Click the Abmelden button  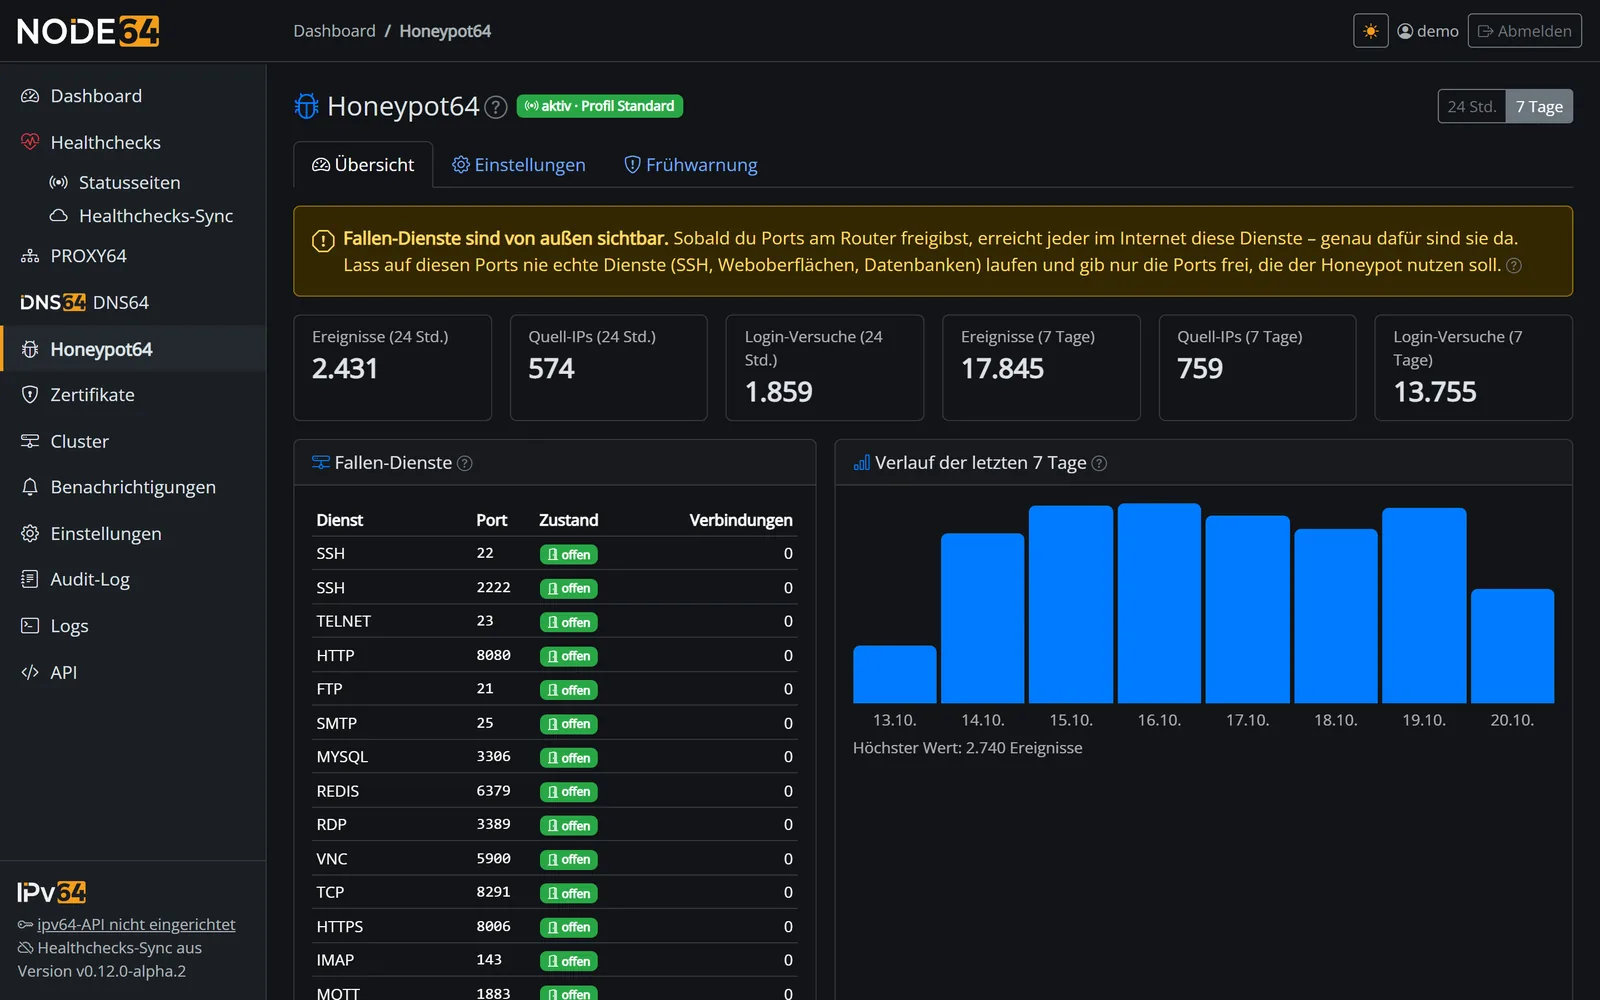point(1524,31)
